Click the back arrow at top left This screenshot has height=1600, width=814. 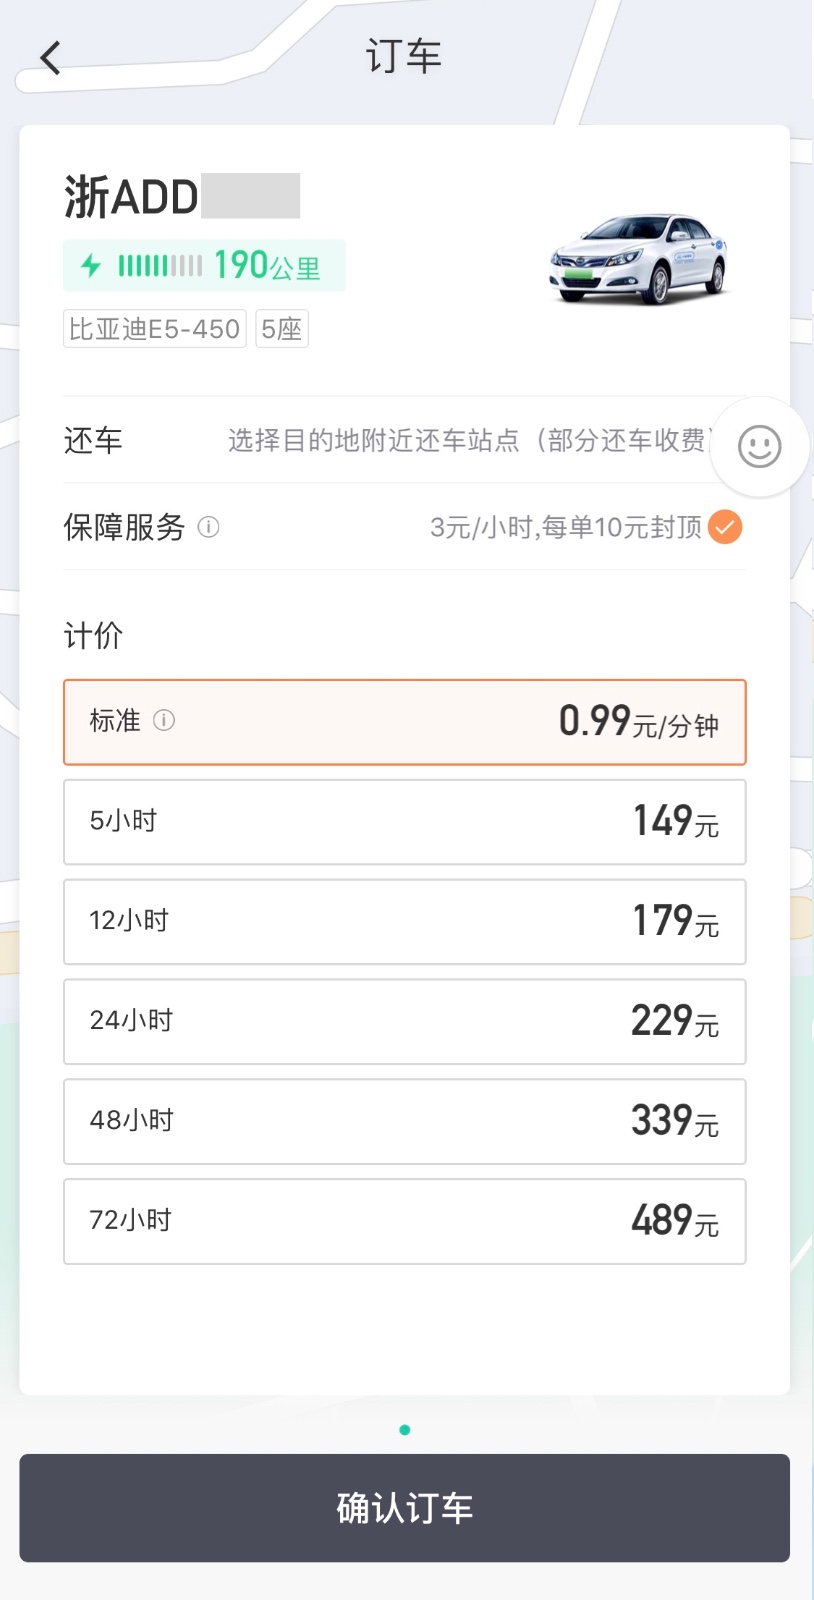(49, 57)
